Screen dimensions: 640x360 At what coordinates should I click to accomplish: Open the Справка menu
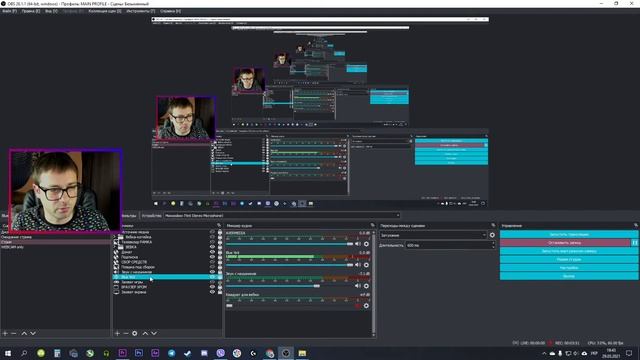pos(170,11)
